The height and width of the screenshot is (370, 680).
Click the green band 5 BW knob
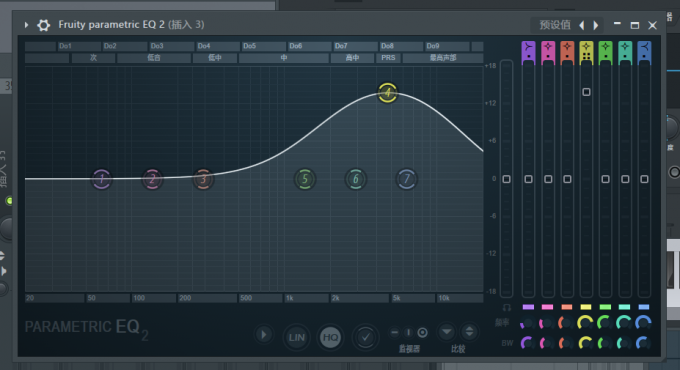[x=605, y=343]
